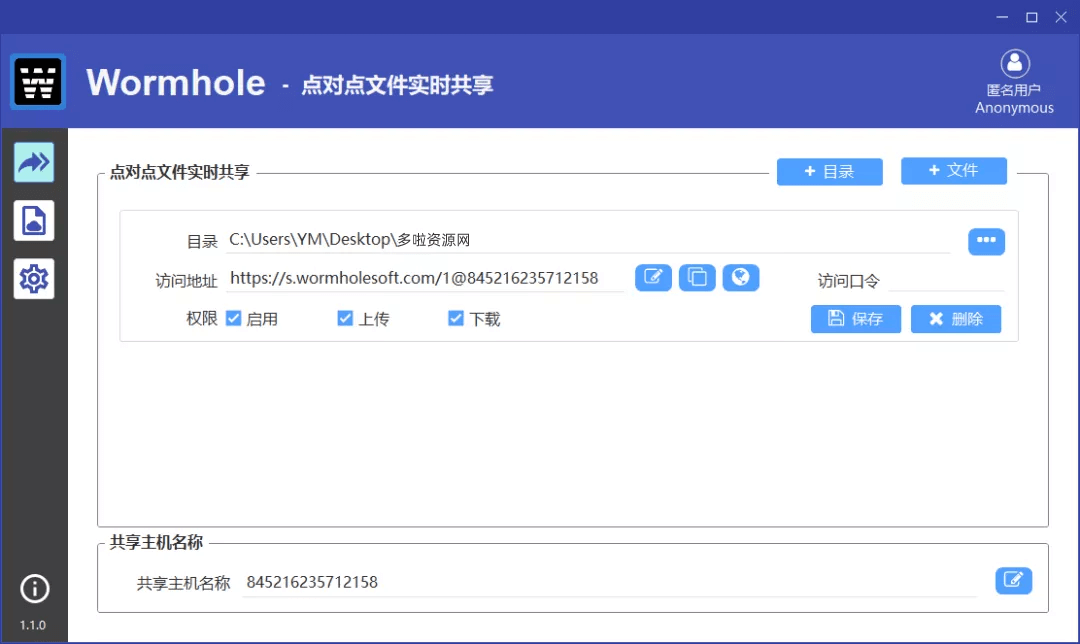Click the Wormhole title text
Screen dimensions: 1080x644
[176, 83]
